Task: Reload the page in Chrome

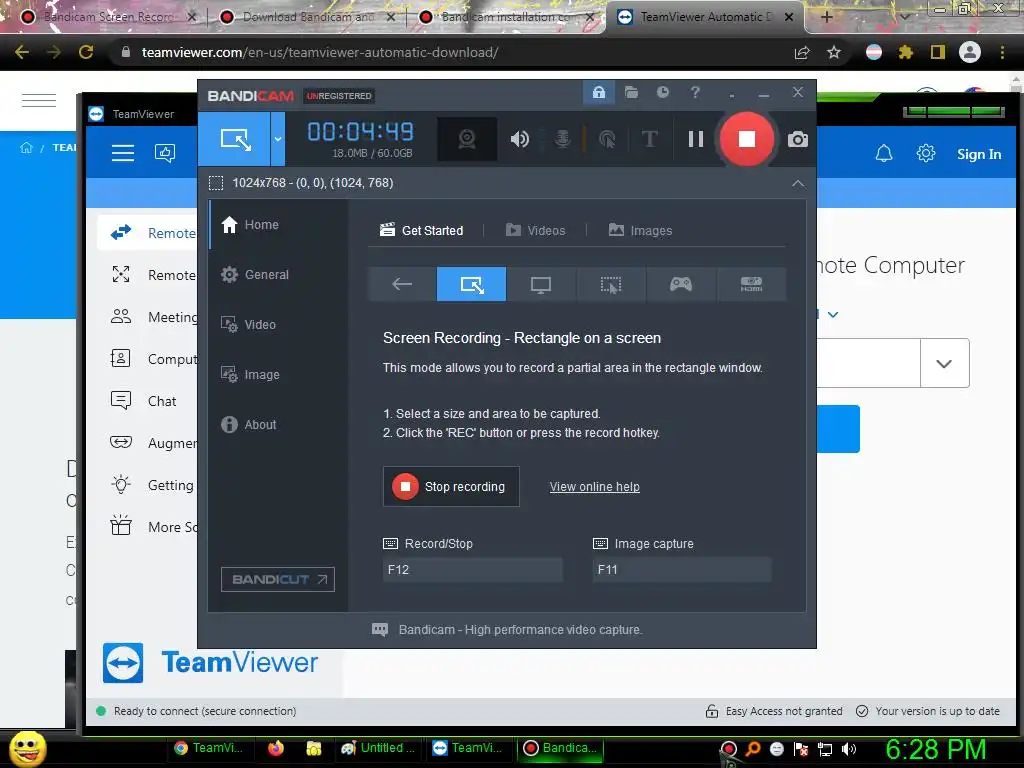Action: pyautogui.click(x=86, y=52)
